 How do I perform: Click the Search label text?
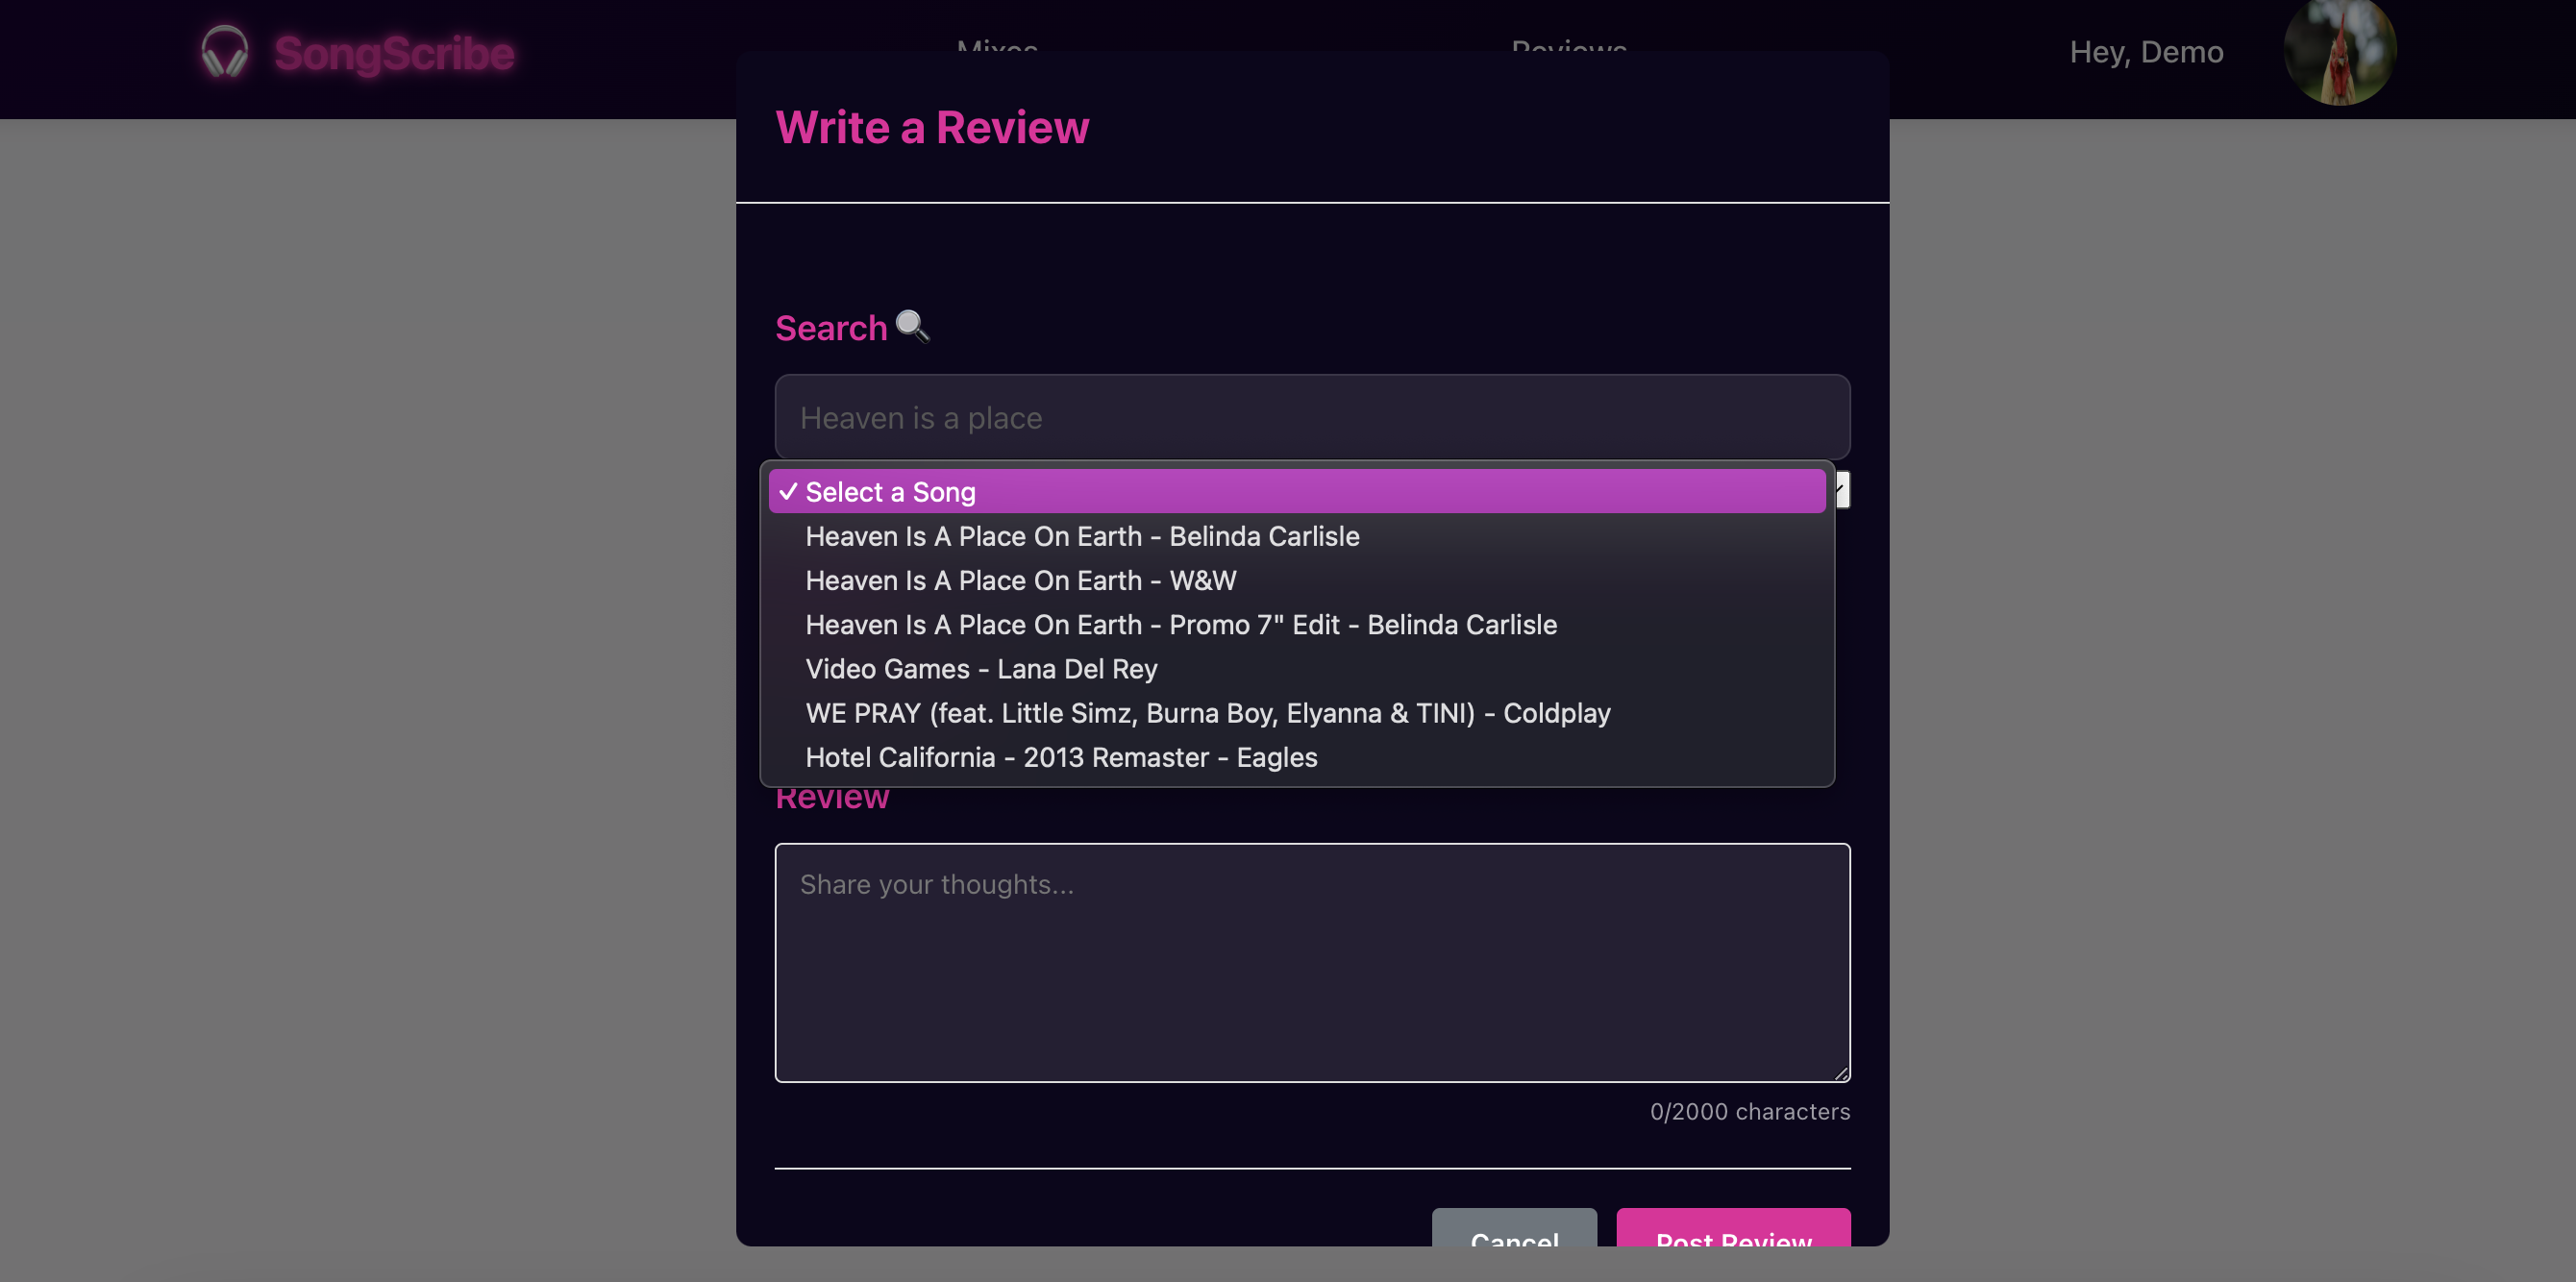pyautogui.click(x=831, y=327)
